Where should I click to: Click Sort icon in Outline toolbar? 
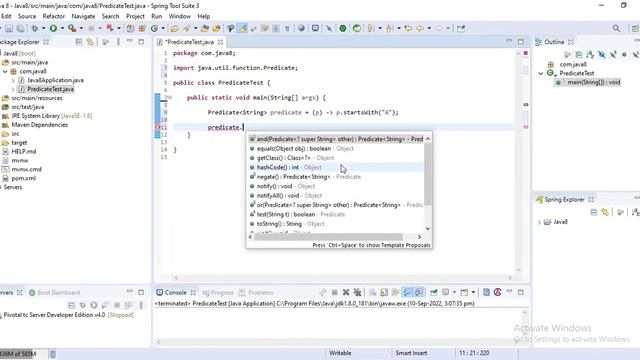(590, 54)
